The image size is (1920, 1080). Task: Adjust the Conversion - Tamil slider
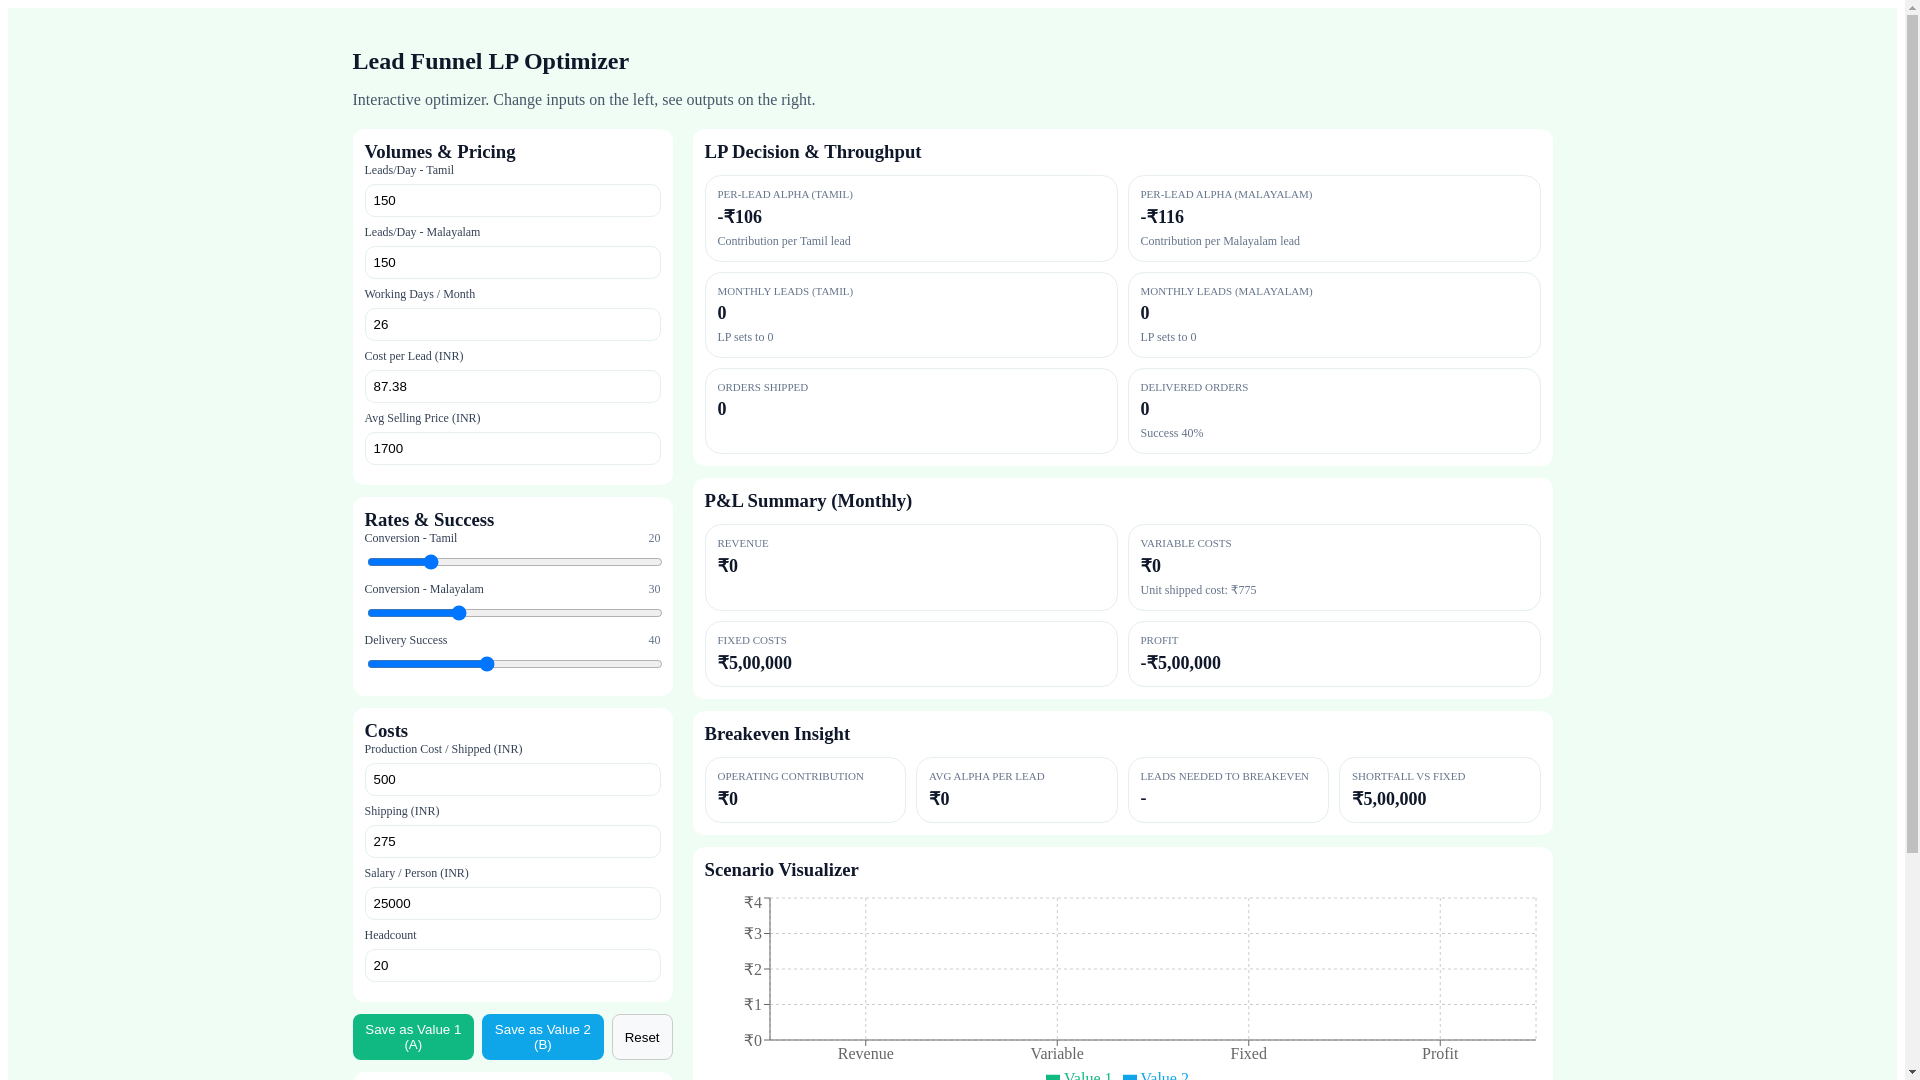coord(514,562)
